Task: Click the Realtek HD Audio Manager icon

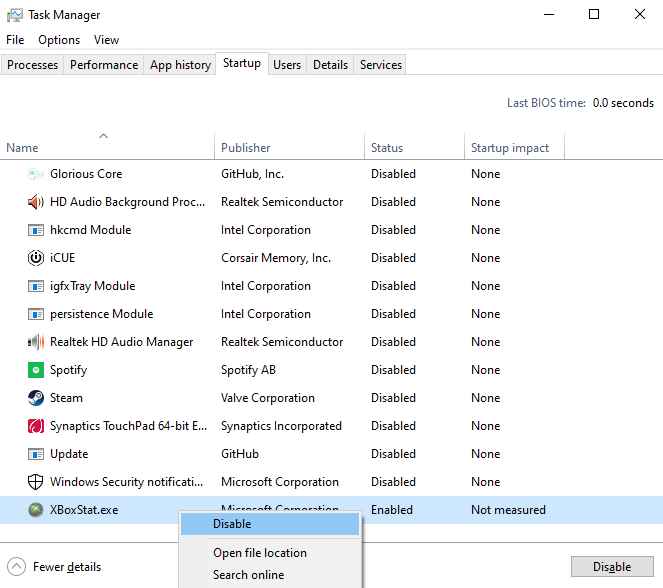Action: (36, 342)
